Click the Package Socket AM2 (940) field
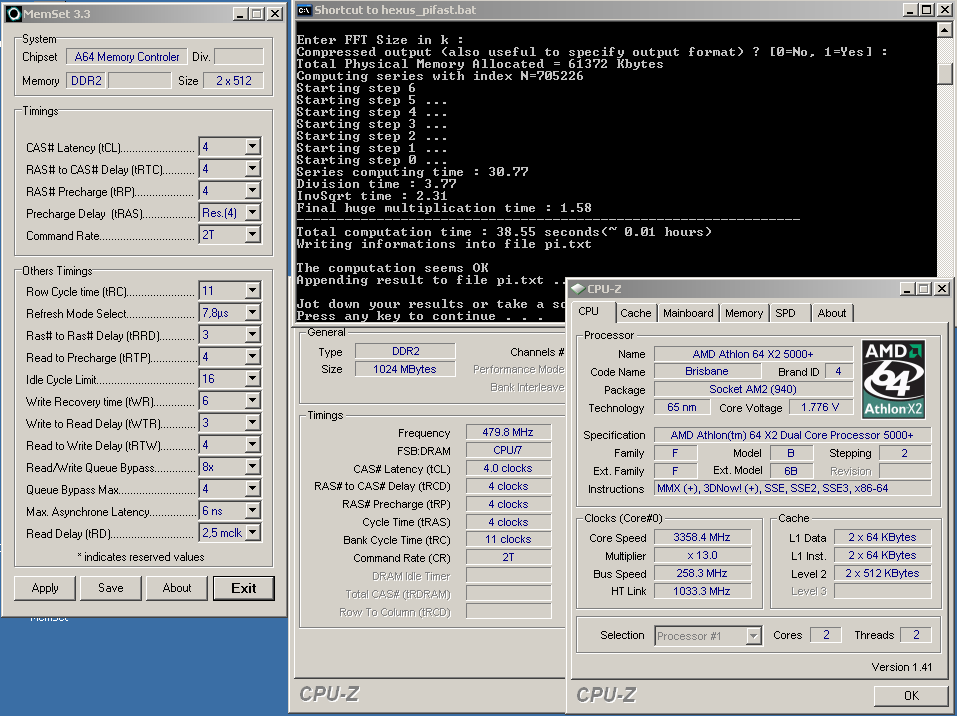959x716 pixels. pos(753,389)
